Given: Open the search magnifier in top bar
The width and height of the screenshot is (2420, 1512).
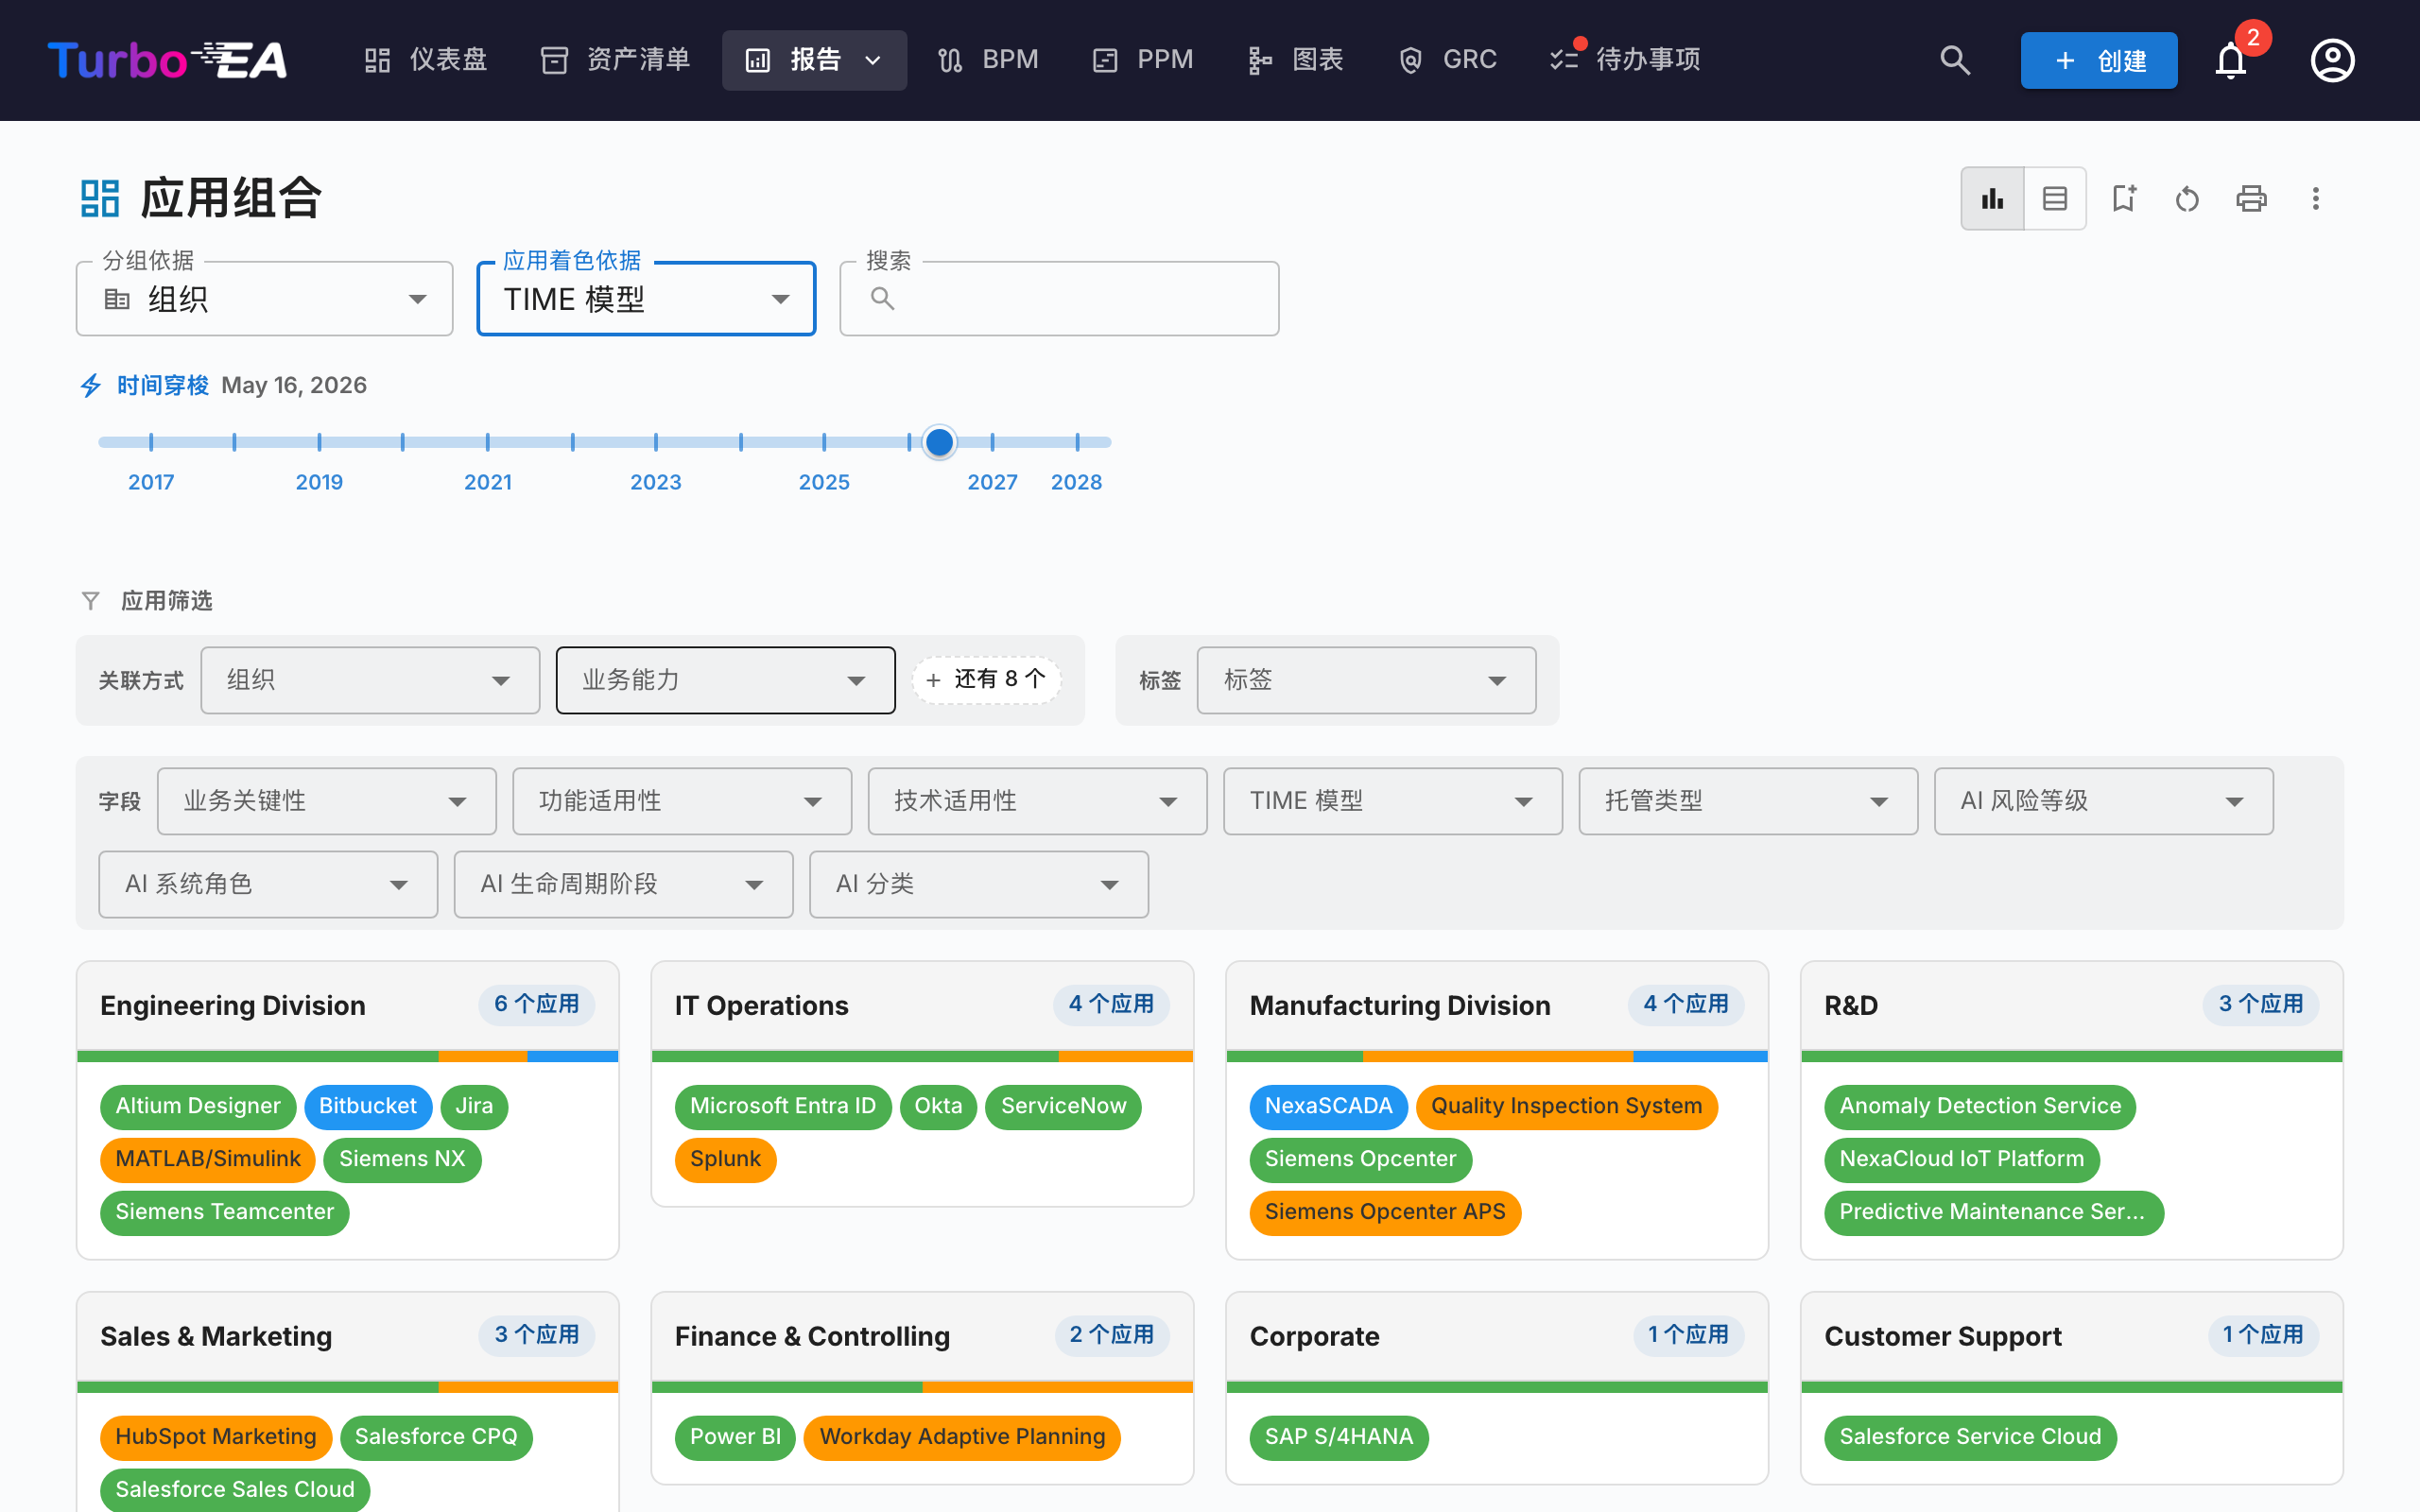Looking at the screenshot, I should [1955, 60].
